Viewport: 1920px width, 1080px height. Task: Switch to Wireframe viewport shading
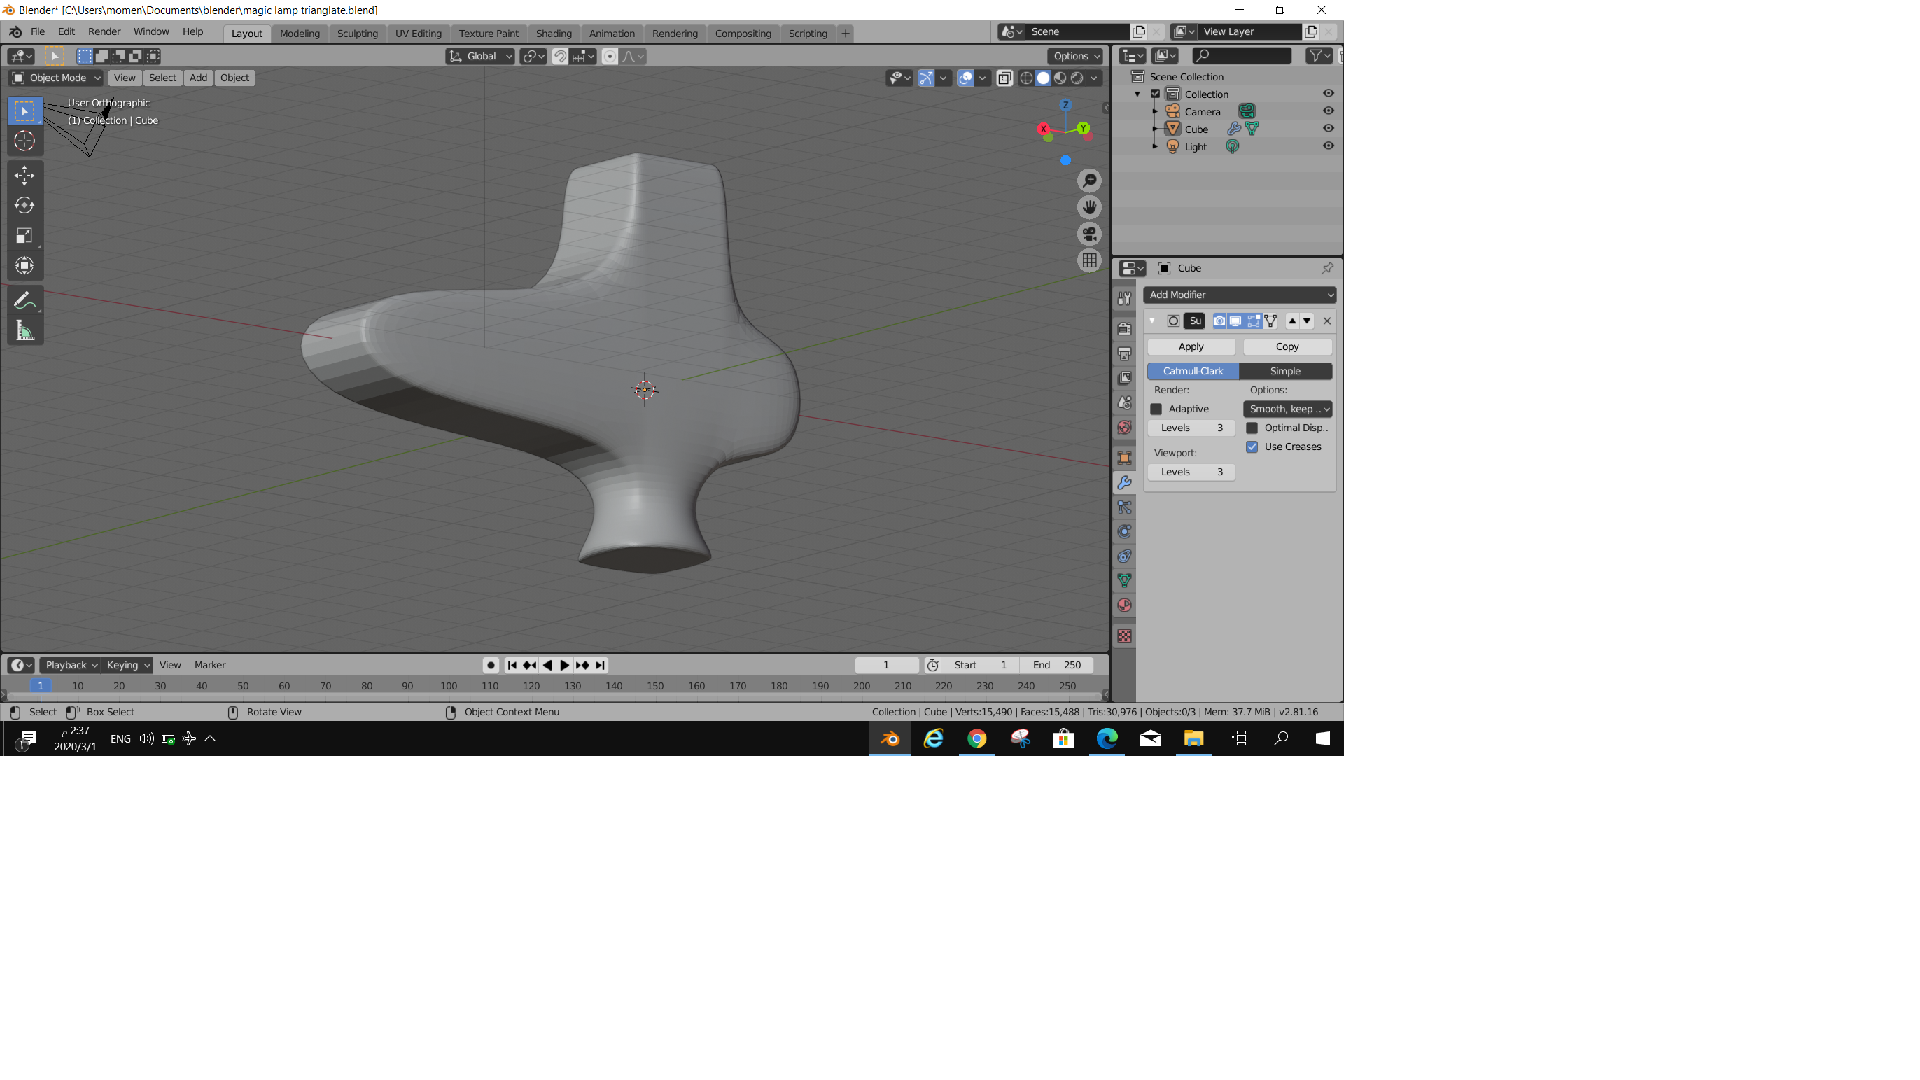[x=1026, y=78]
